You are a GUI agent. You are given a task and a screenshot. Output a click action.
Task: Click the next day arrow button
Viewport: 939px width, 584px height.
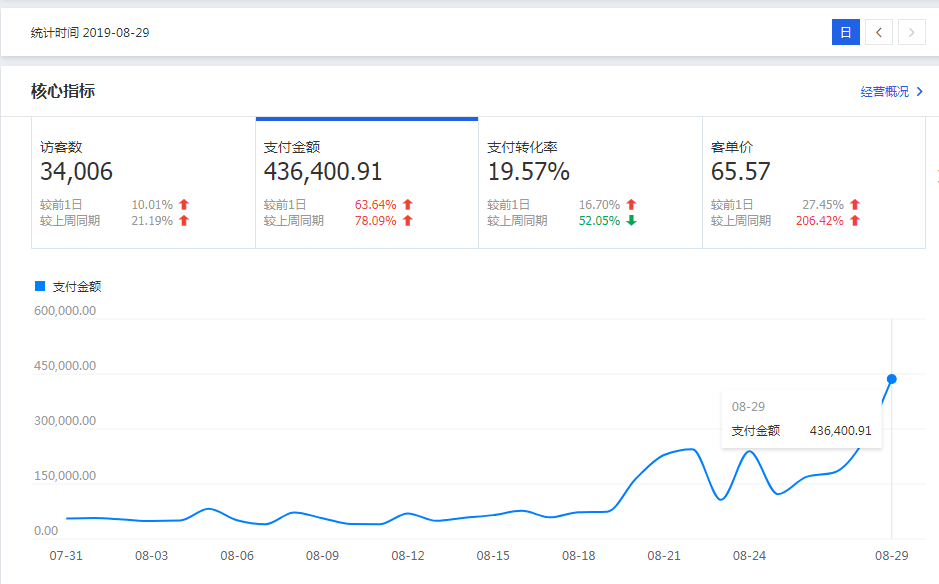point(911,33)
